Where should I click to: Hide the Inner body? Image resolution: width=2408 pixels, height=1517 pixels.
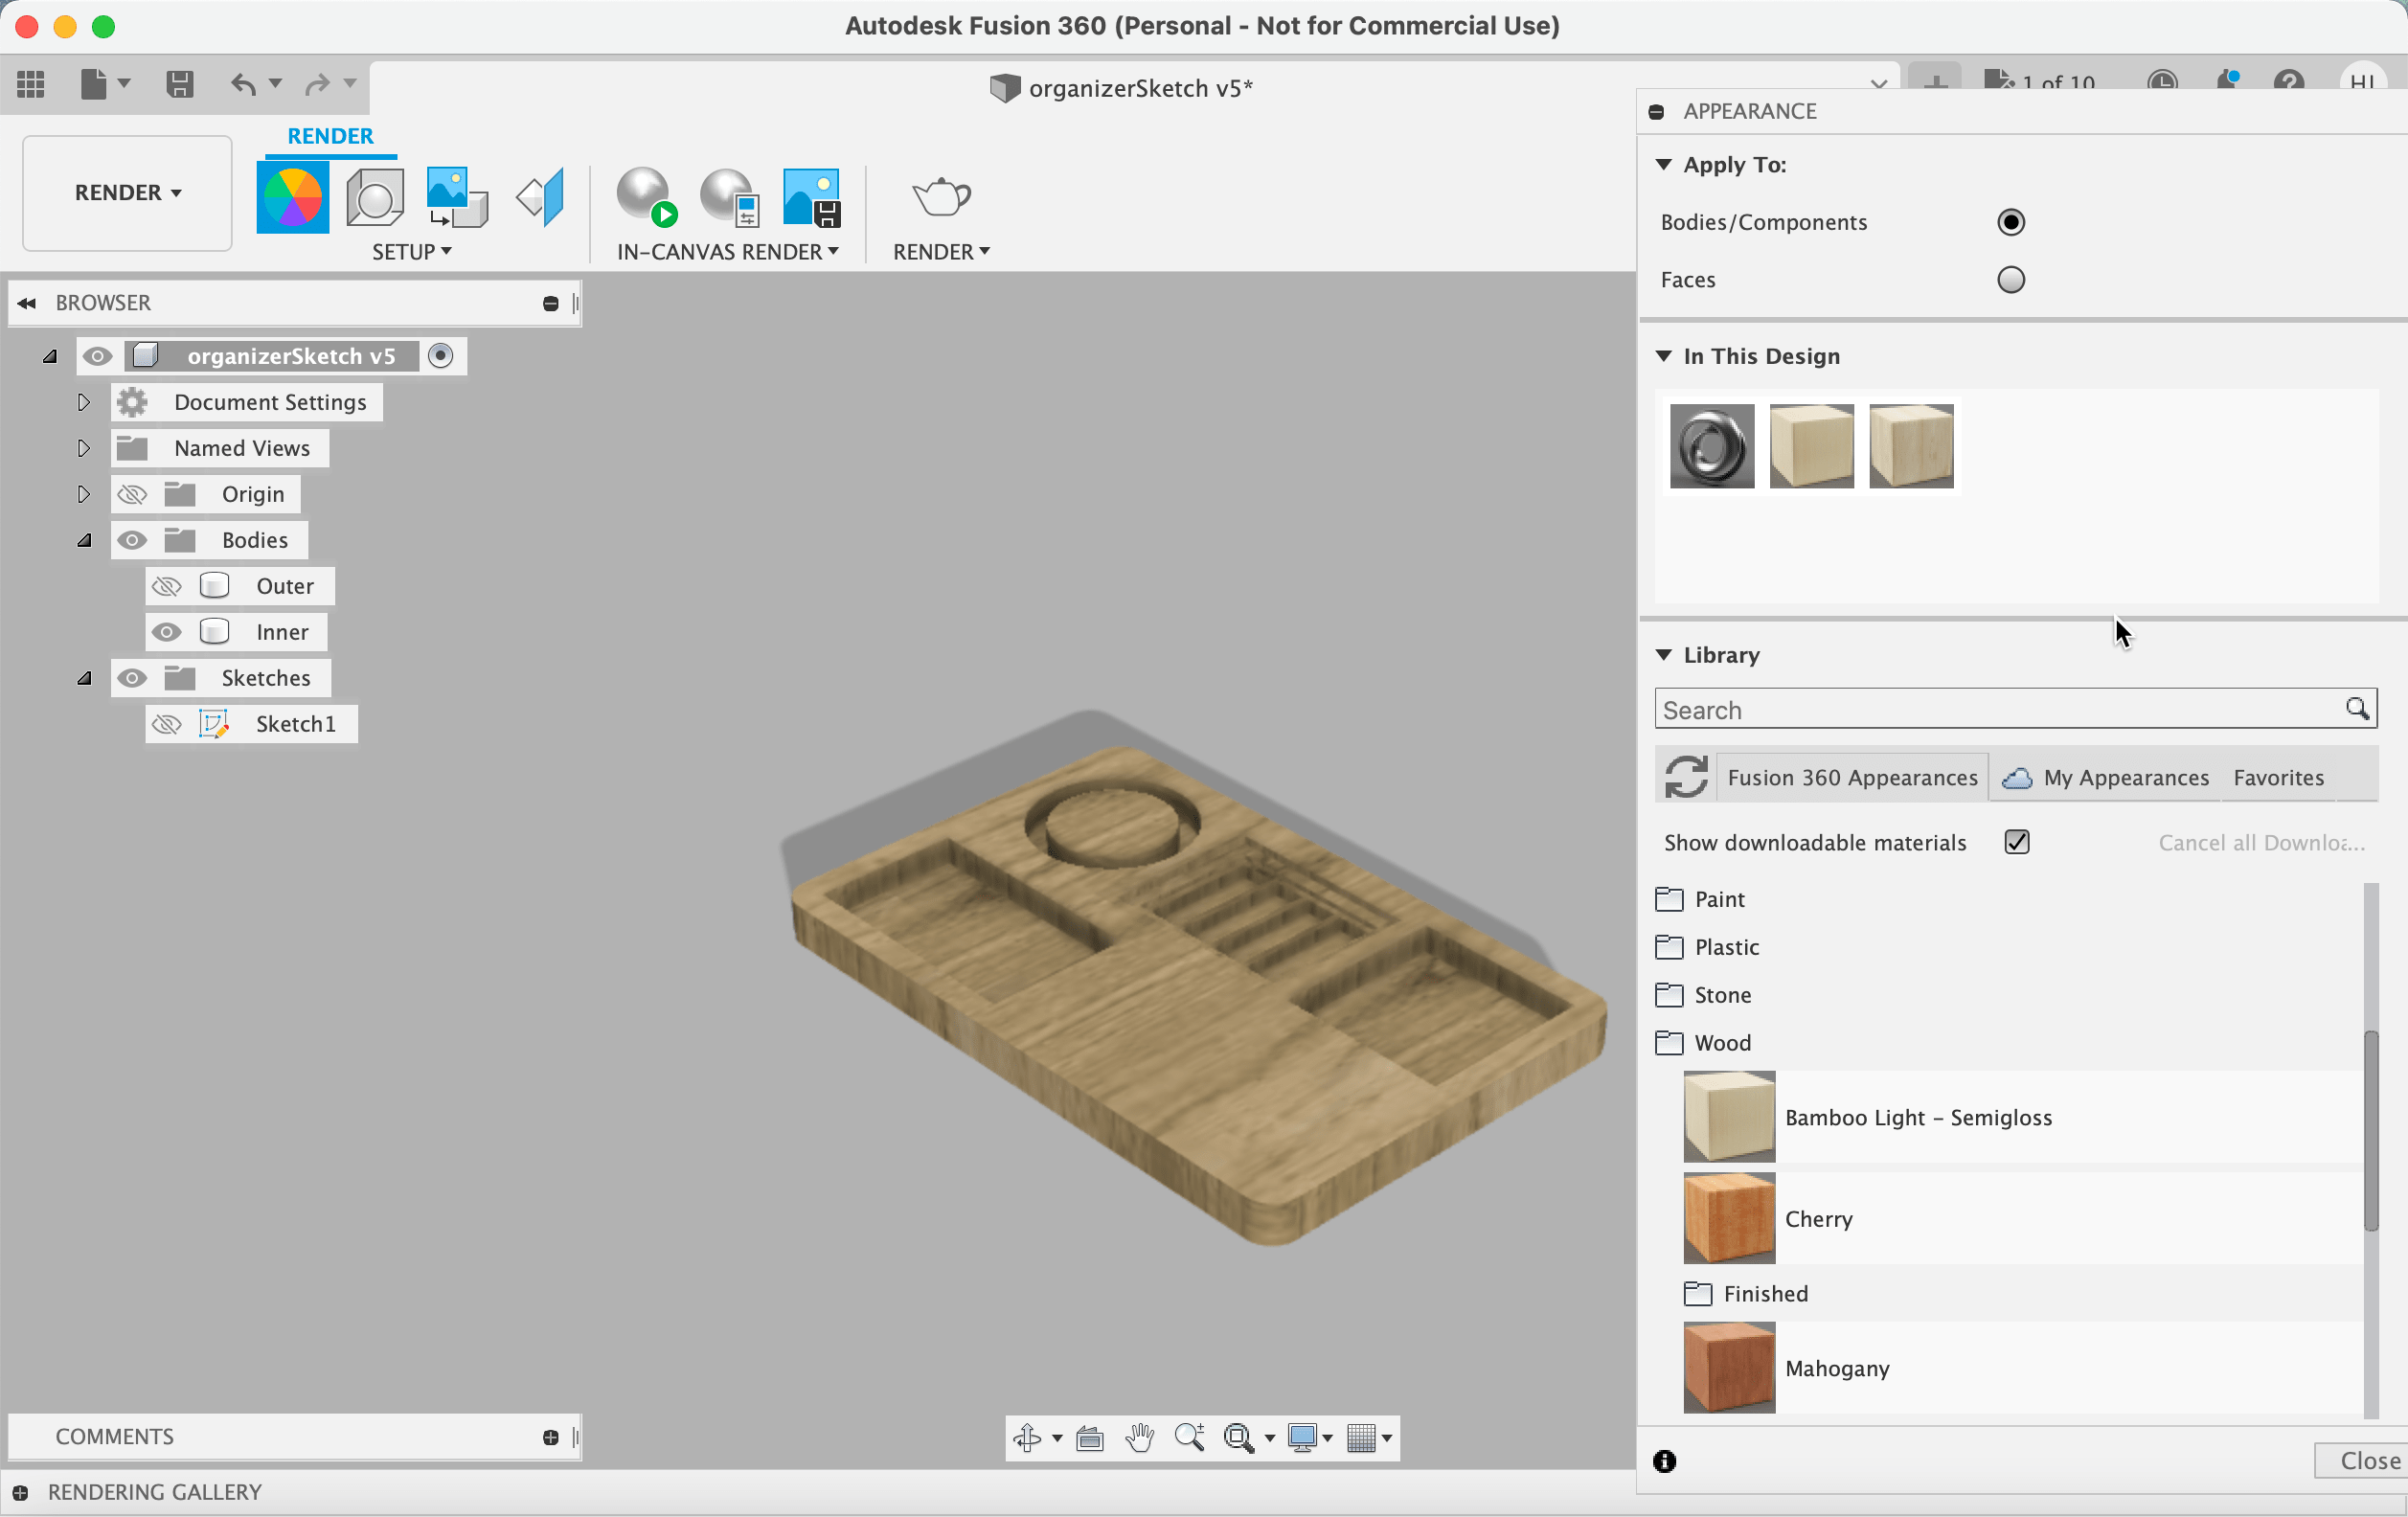[167, 632]
